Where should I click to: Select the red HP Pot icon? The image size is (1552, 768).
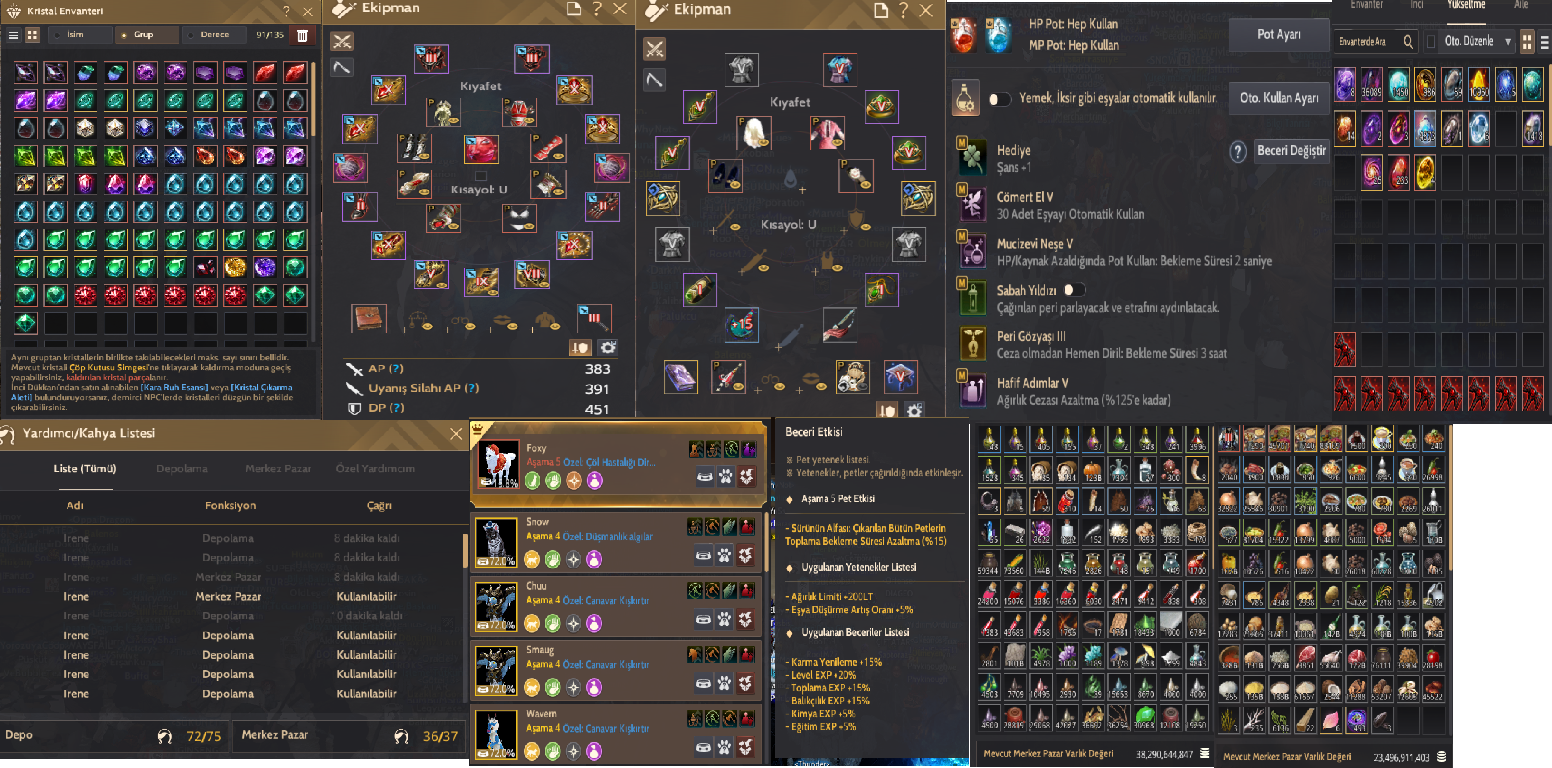[965, 35]
